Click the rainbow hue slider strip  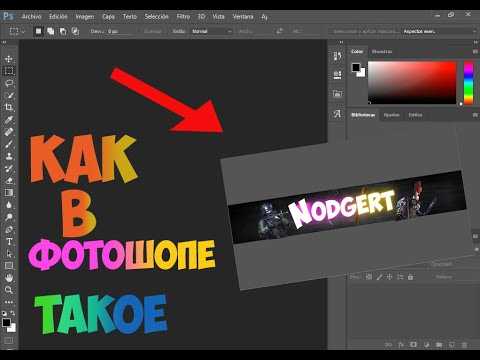469,83
